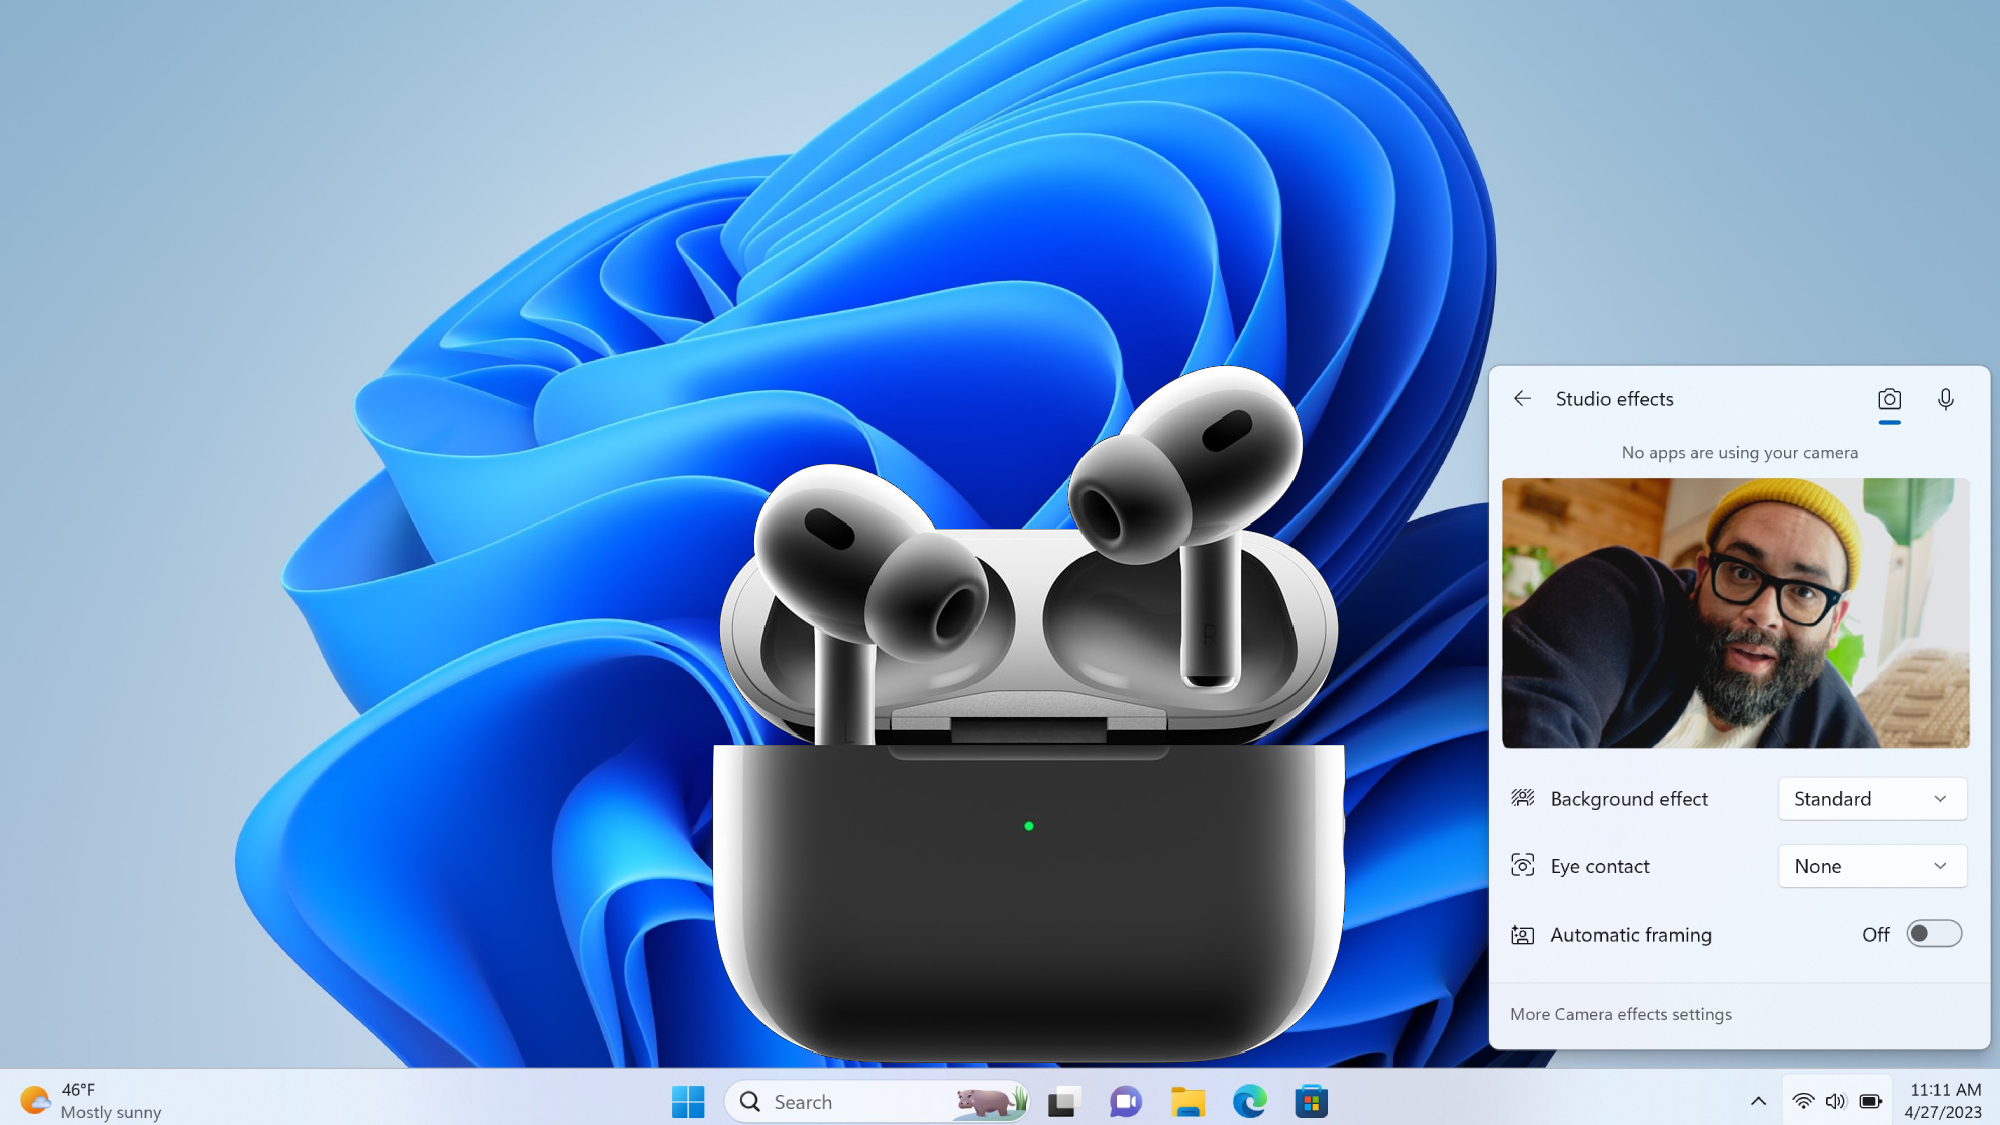Click More Camera effects settings link
The image size is (2000, 1125).
click(1620, 1014)
